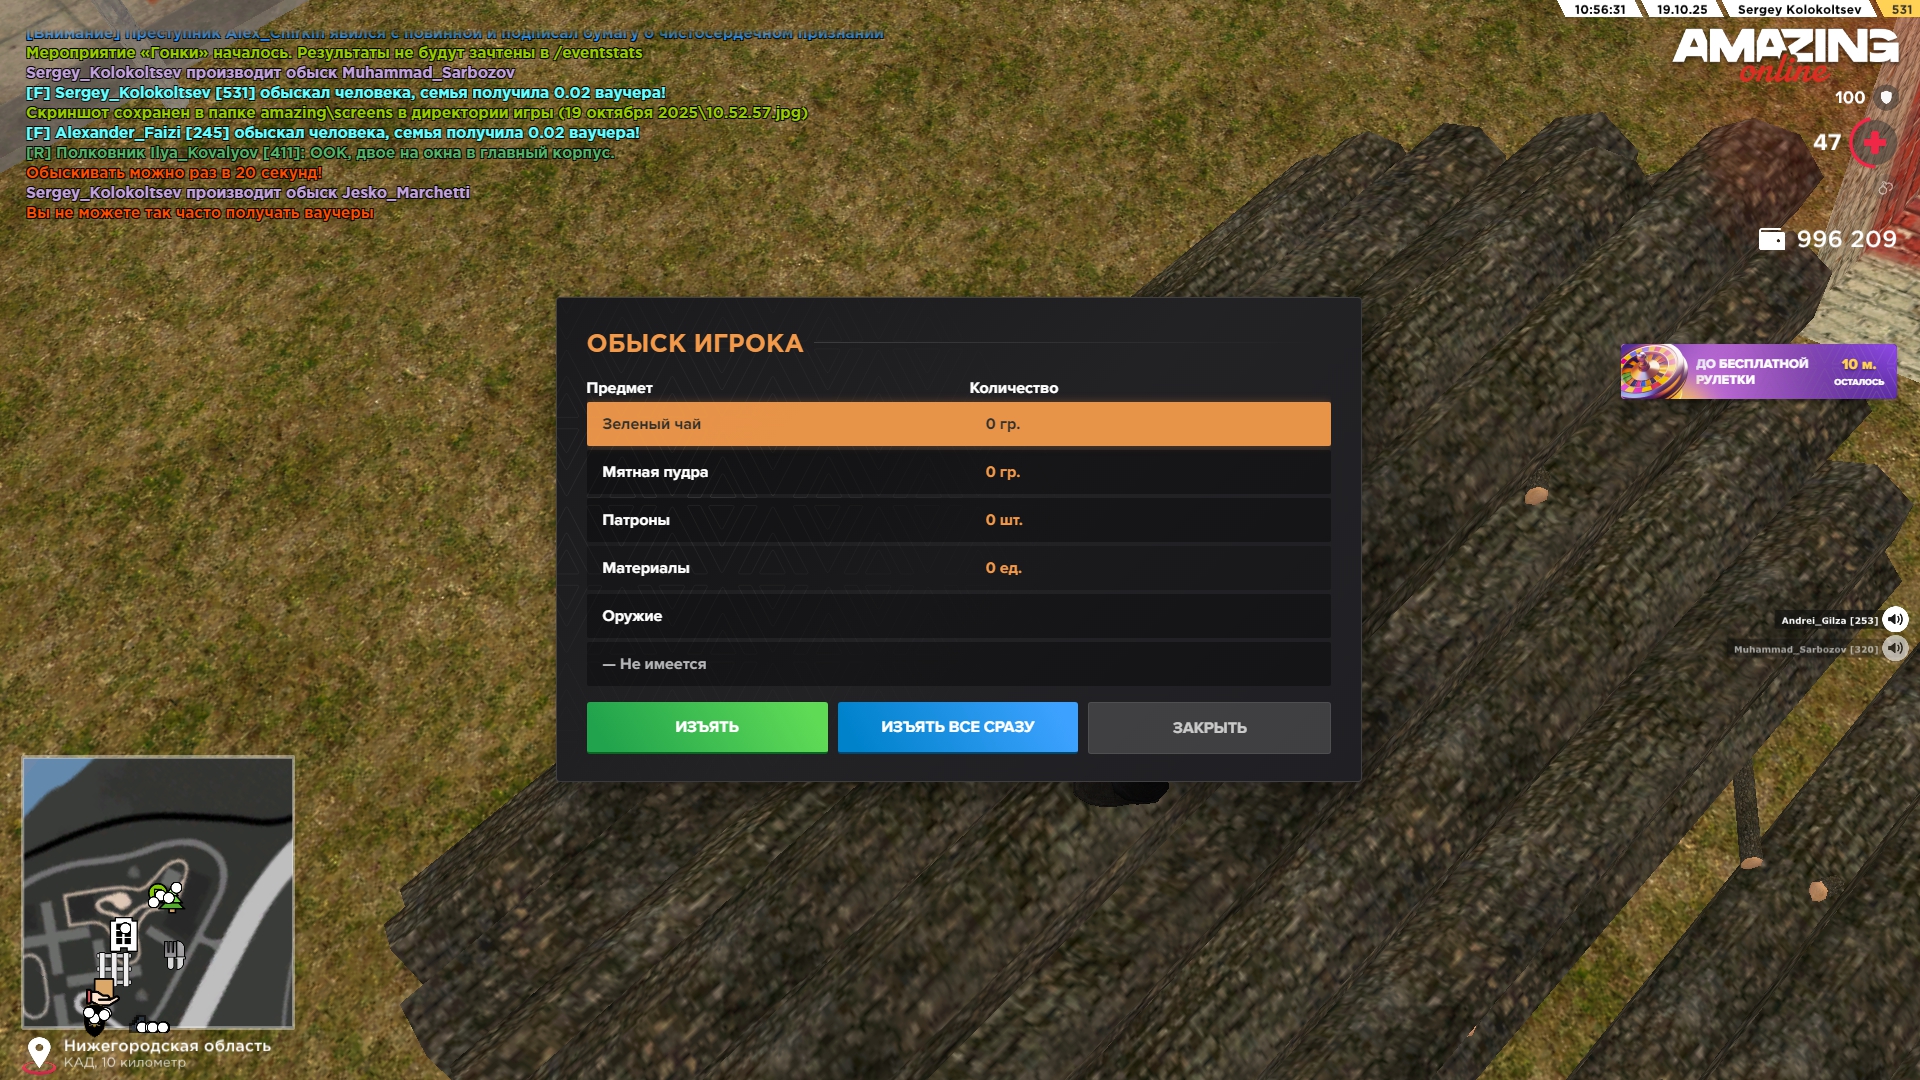Open the free roulette banner
This screenshot has height=1080, width=1920.
click(x=1757, y=372)
